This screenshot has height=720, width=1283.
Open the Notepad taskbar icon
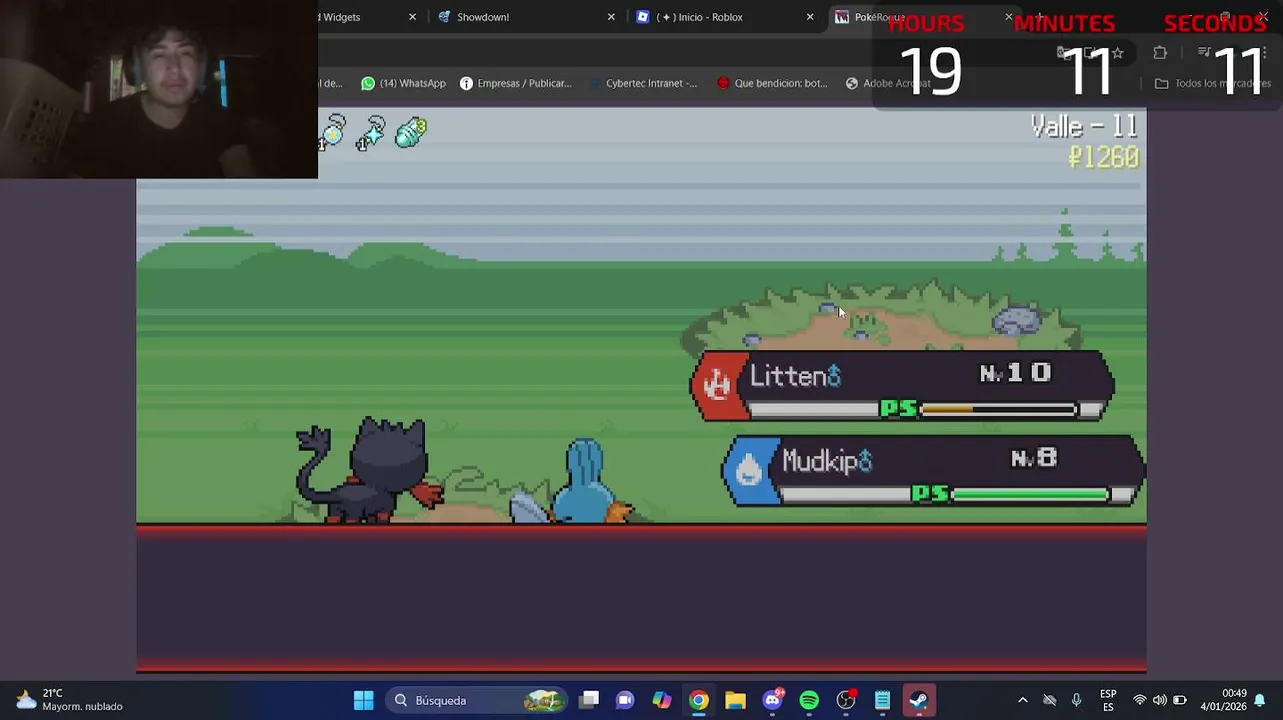click(x=882, y=700)
